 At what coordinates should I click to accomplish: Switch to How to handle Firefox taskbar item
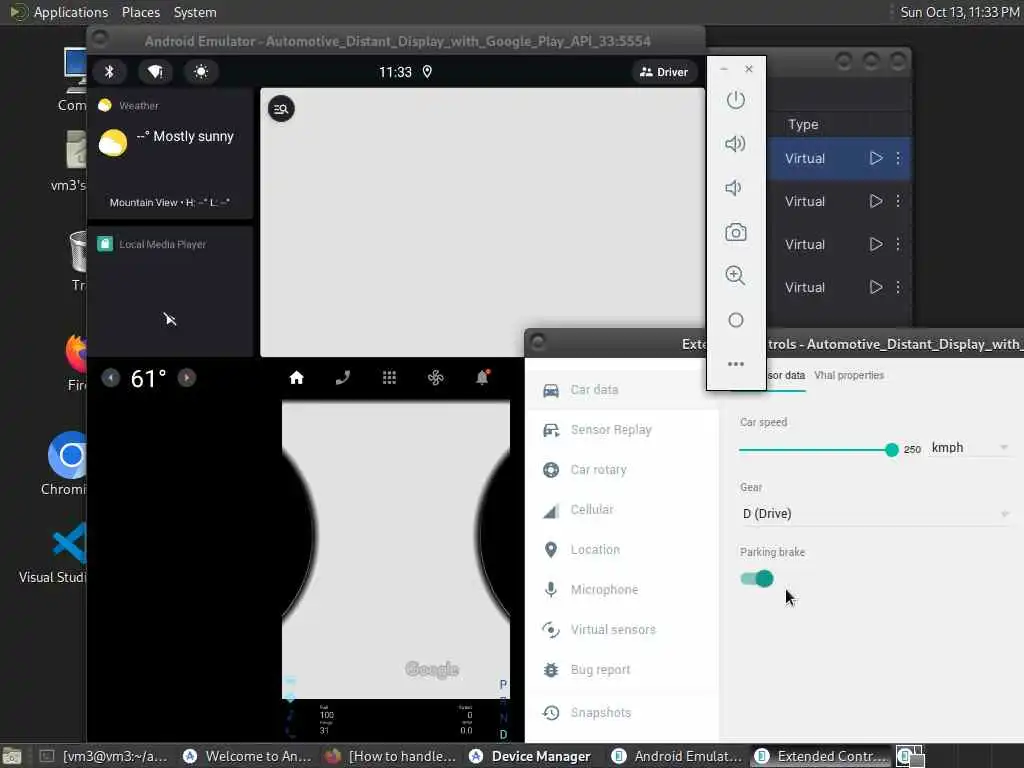coord(391,756)
